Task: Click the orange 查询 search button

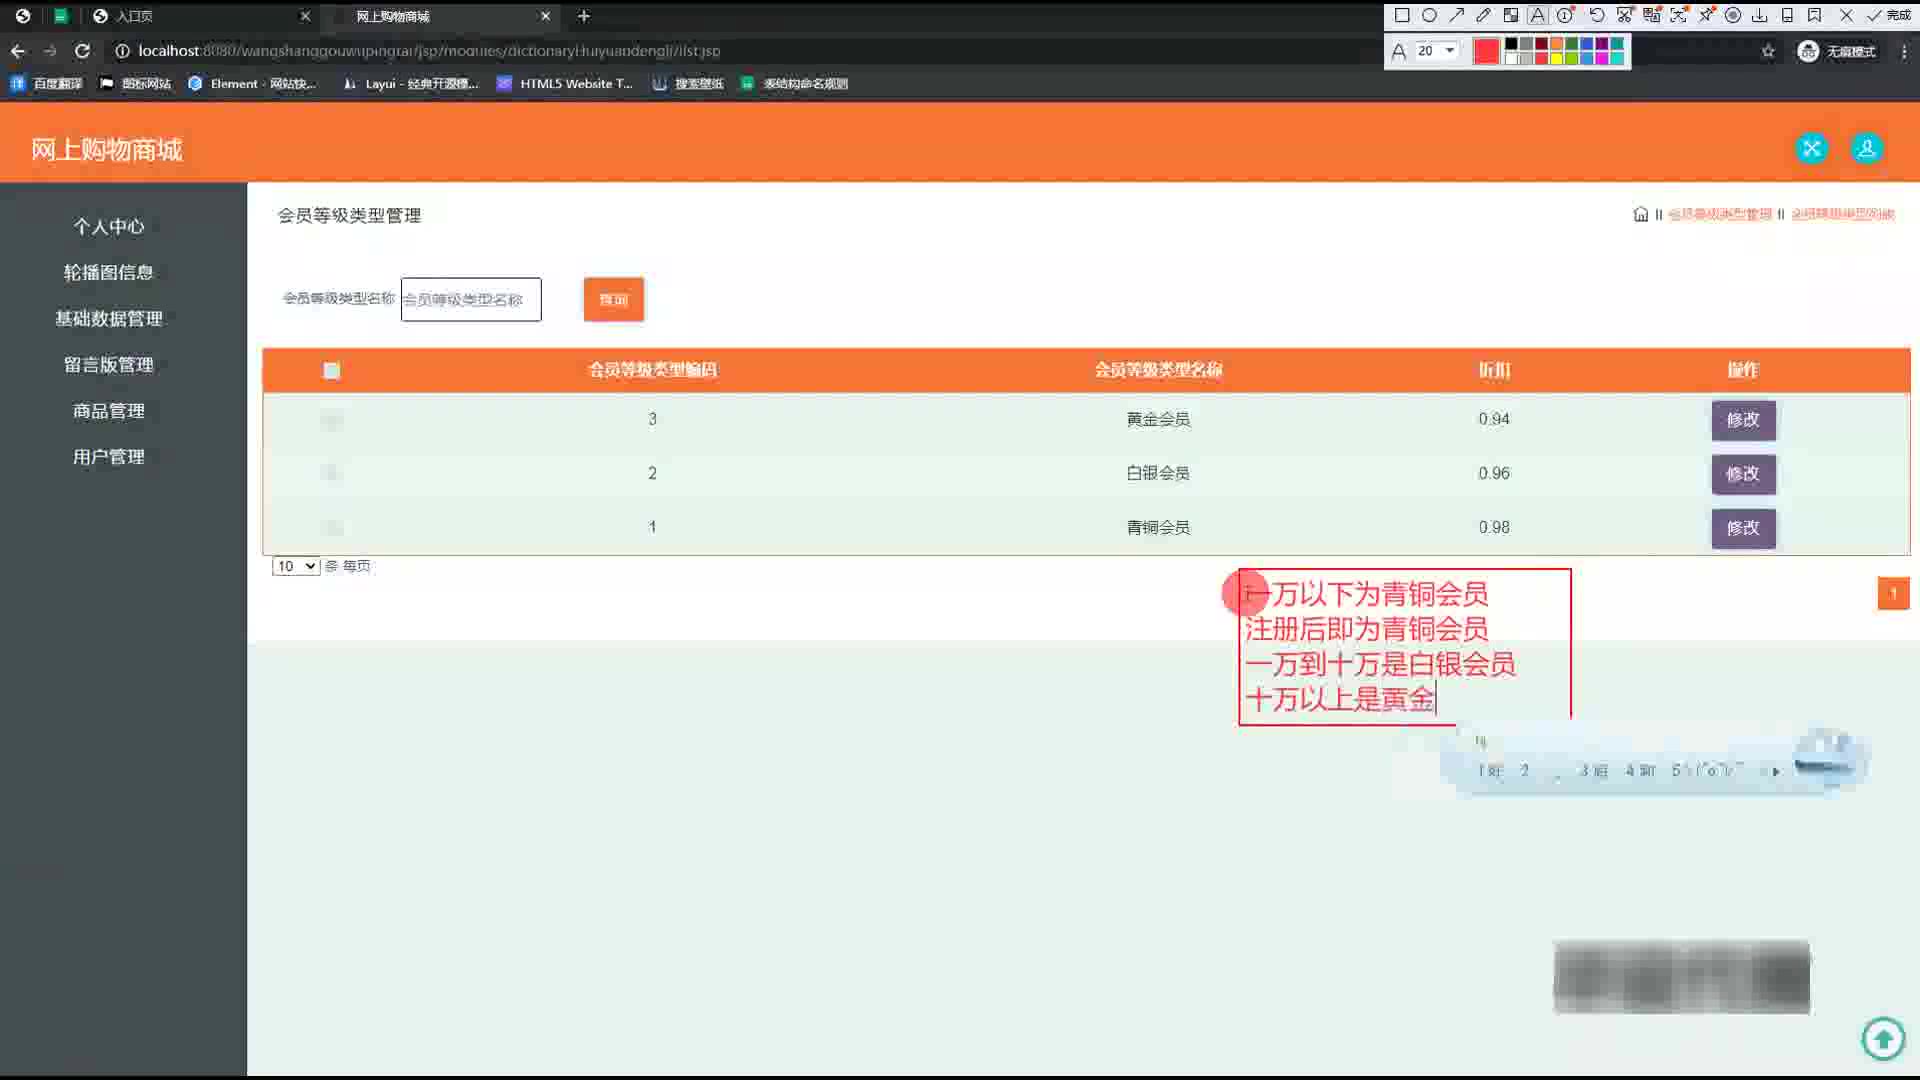Action: click(614, 299)
